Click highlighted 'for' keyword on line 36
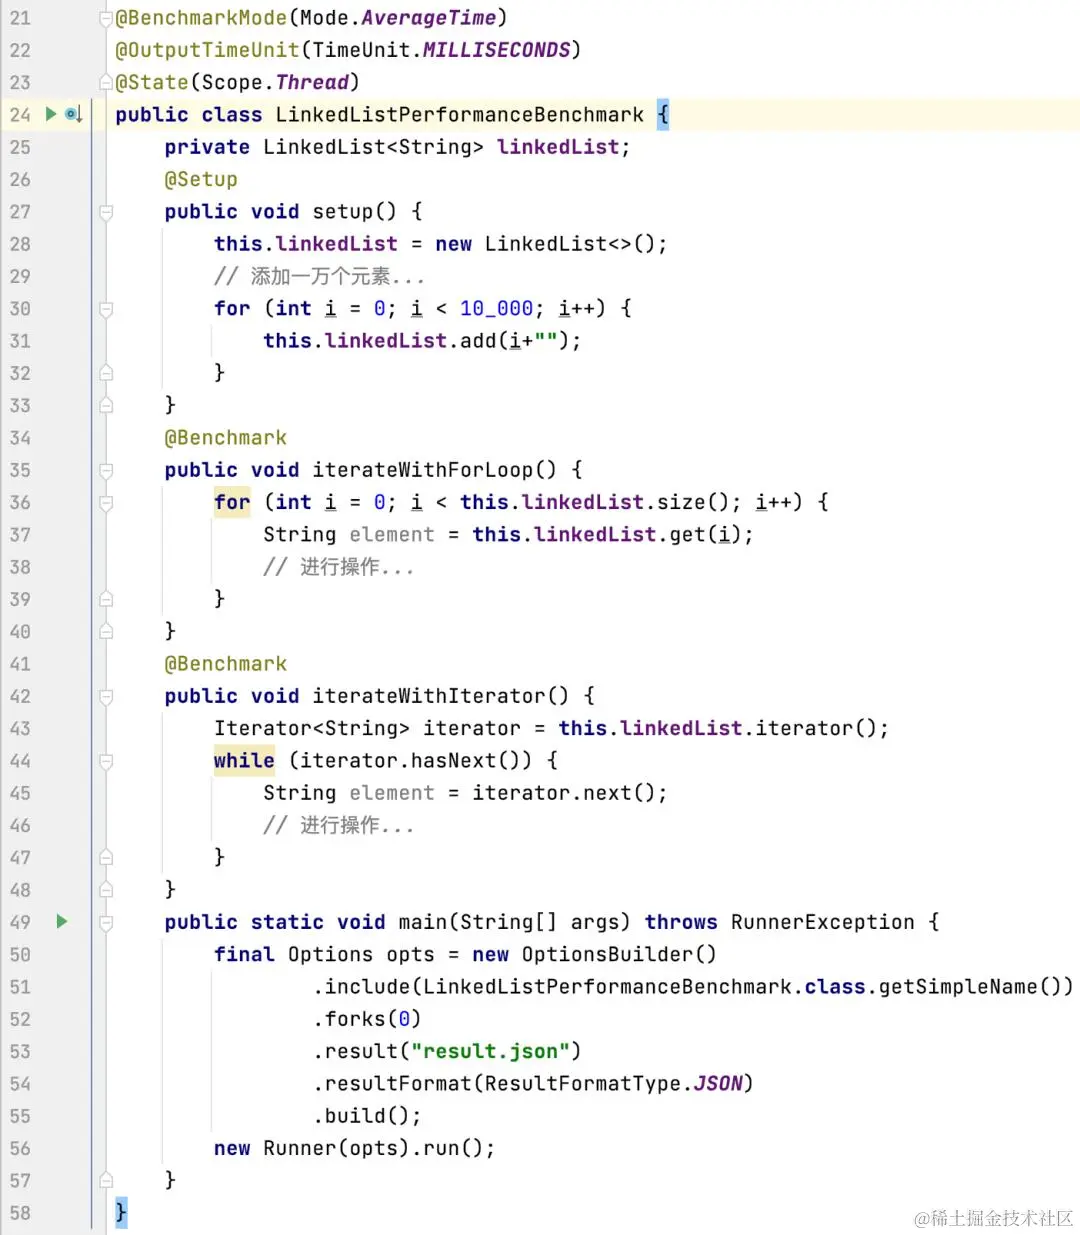Screen dimensions: 1080x1235 pos(232,502)
